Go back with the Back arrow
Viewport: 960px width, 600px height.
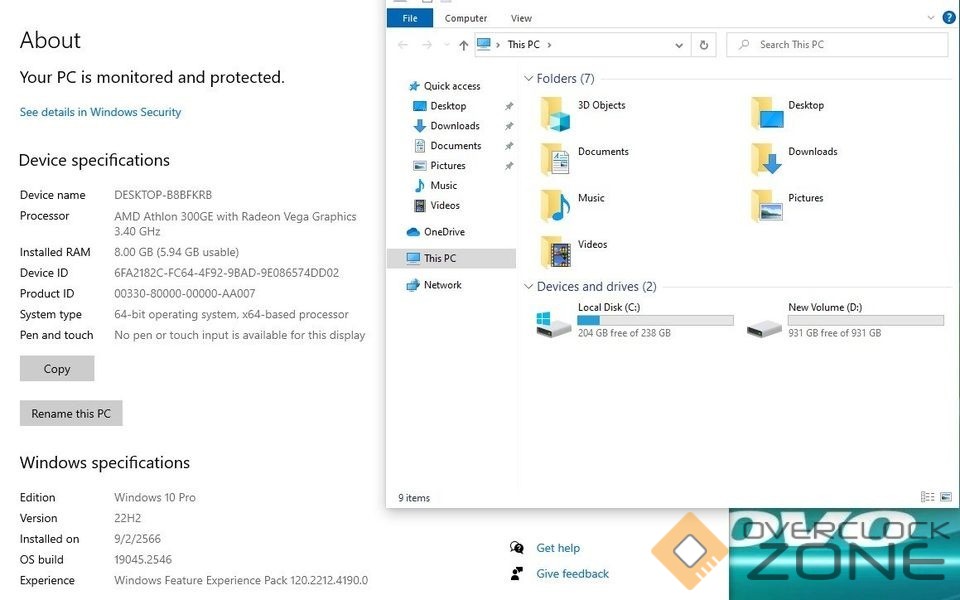coord(403,45)
